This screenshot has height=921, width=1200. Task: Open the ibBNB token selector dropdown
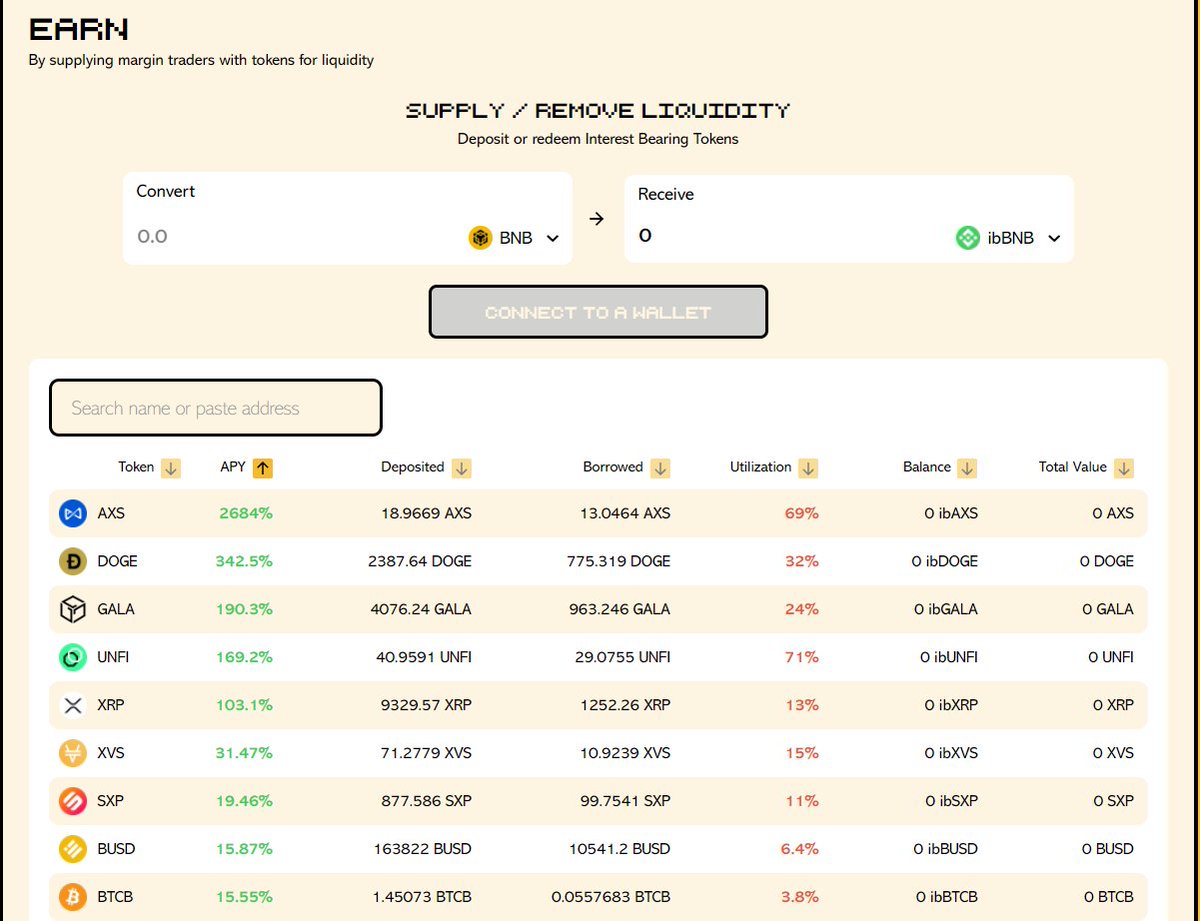tap(1053, 238)
